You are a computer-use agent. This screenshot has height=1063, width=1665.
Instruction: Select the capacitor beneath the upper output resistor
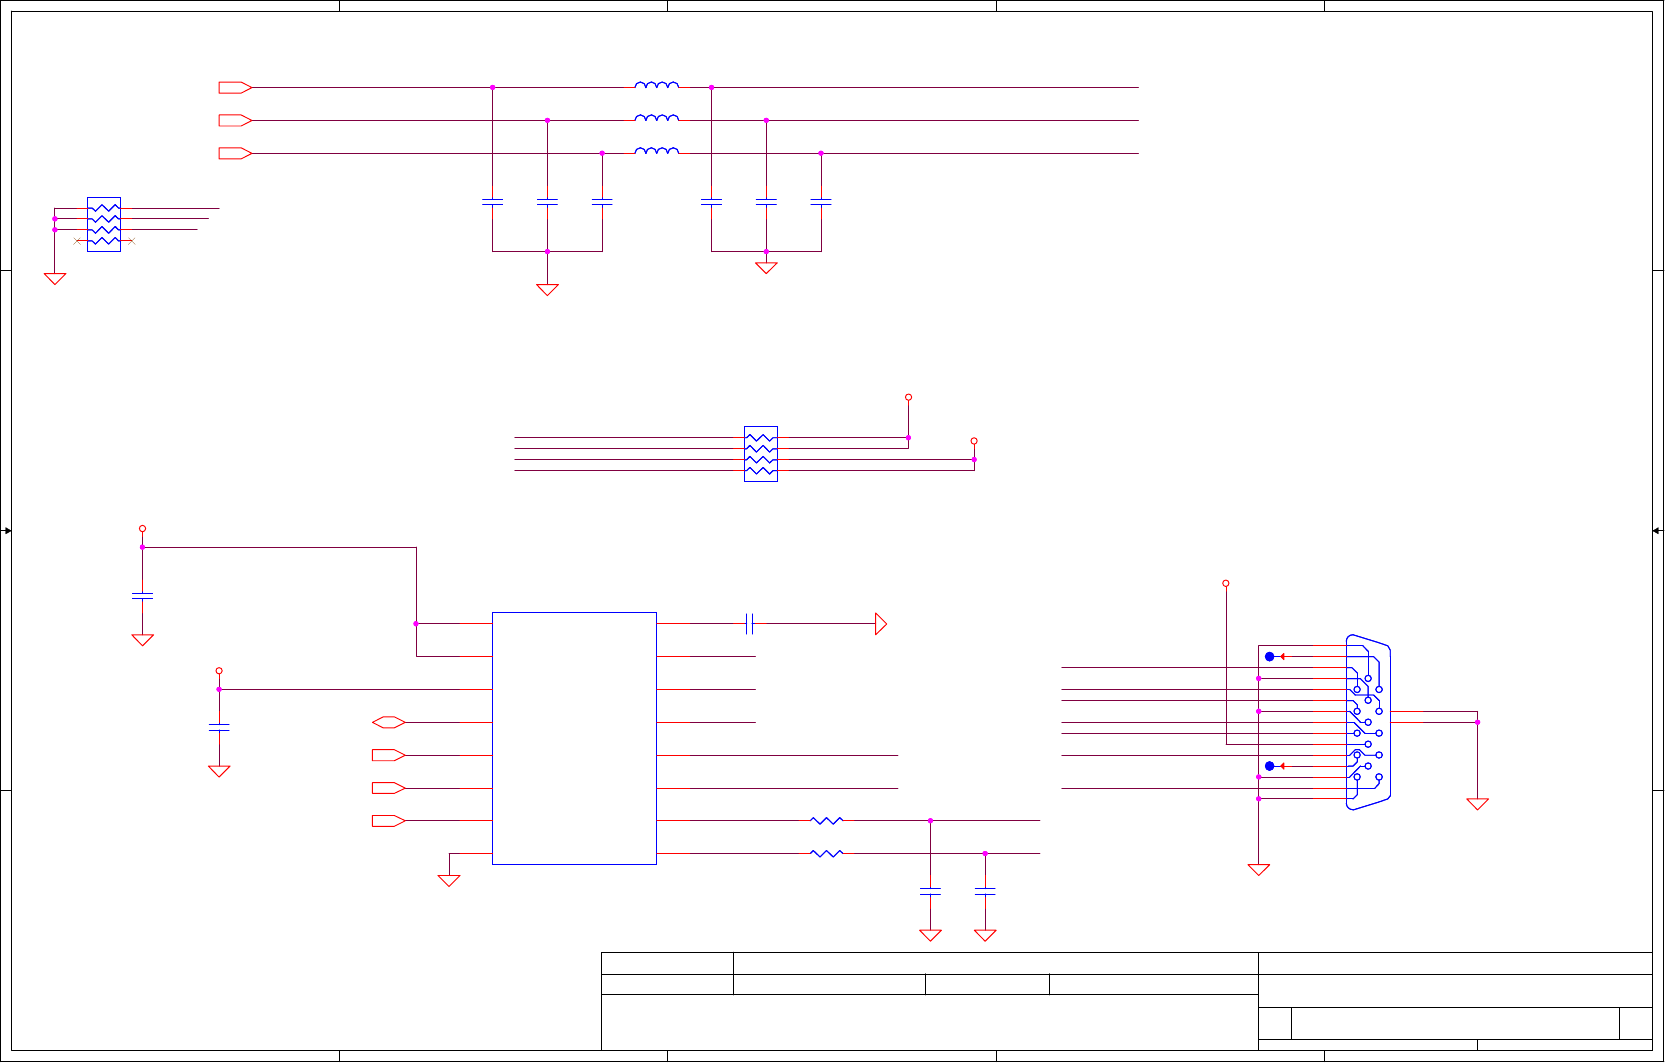pyautogui.click(x=930, y=892)
